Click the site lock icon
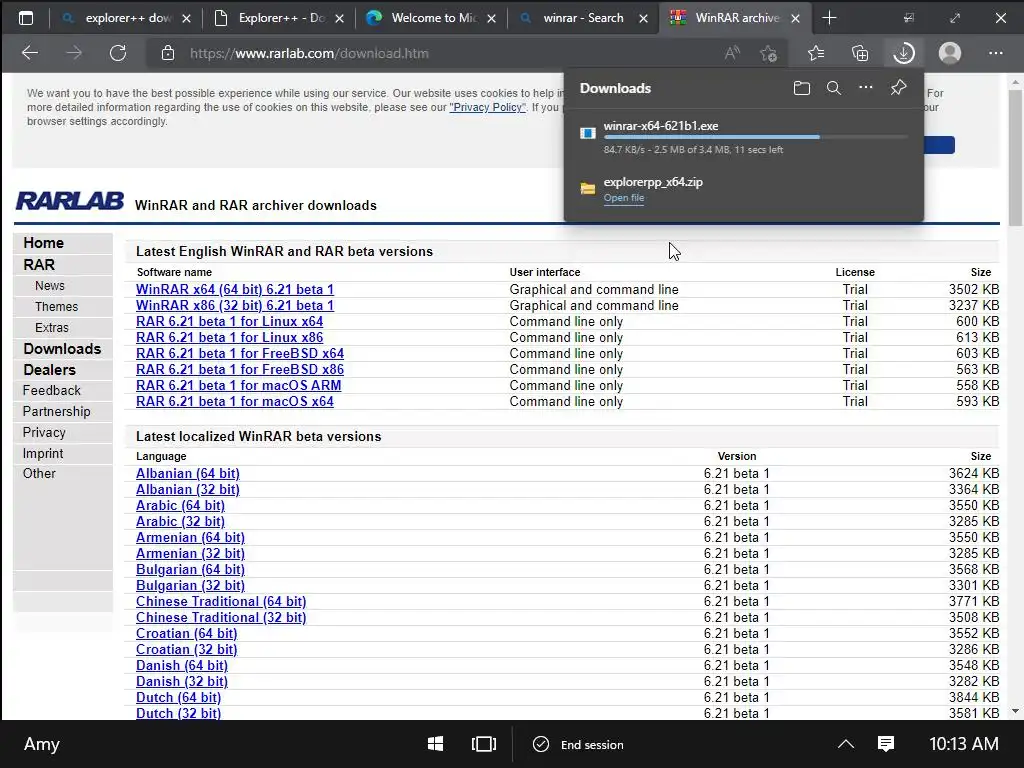 (x=168, y=54)
